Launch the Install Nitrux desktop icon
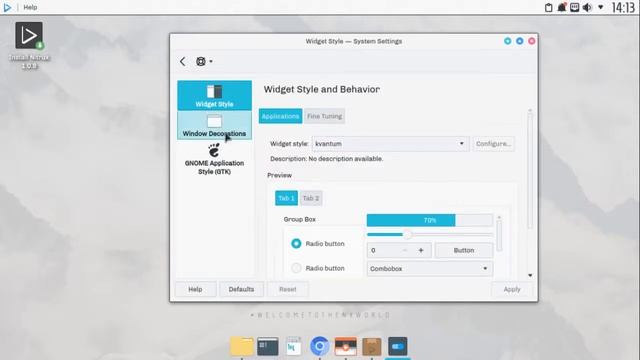This screenshot has height=360, width=640. pyautogui.click(x=29, y=45)
